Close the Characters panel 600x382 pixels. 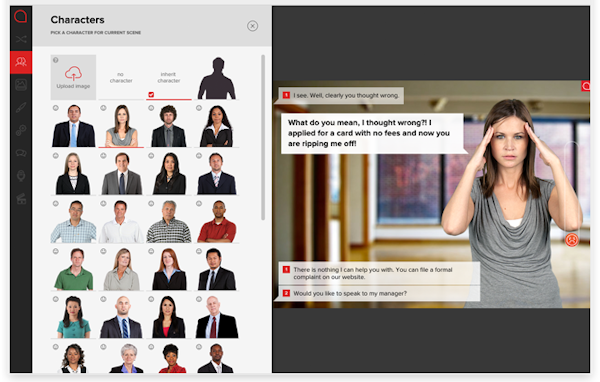(252, 26)
